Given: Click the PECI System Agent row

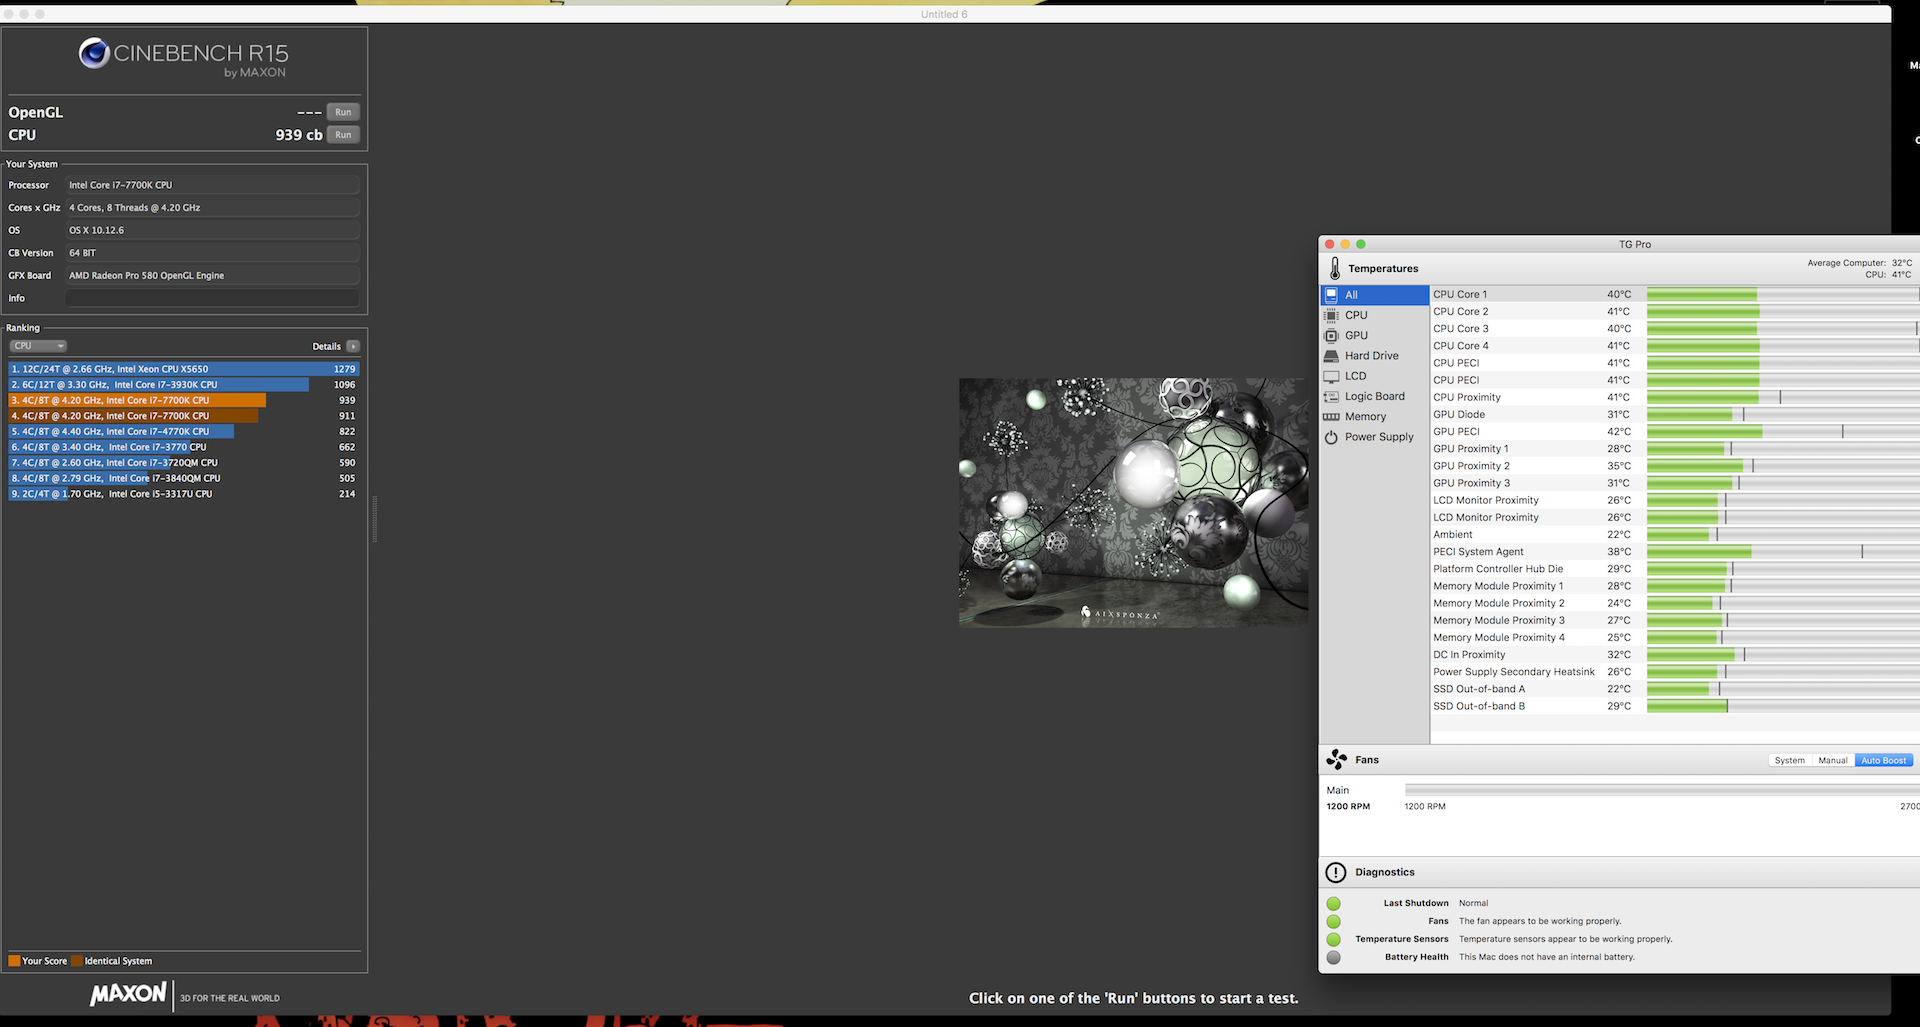Looking at the screenshot, I should (x=1675, y=552).
